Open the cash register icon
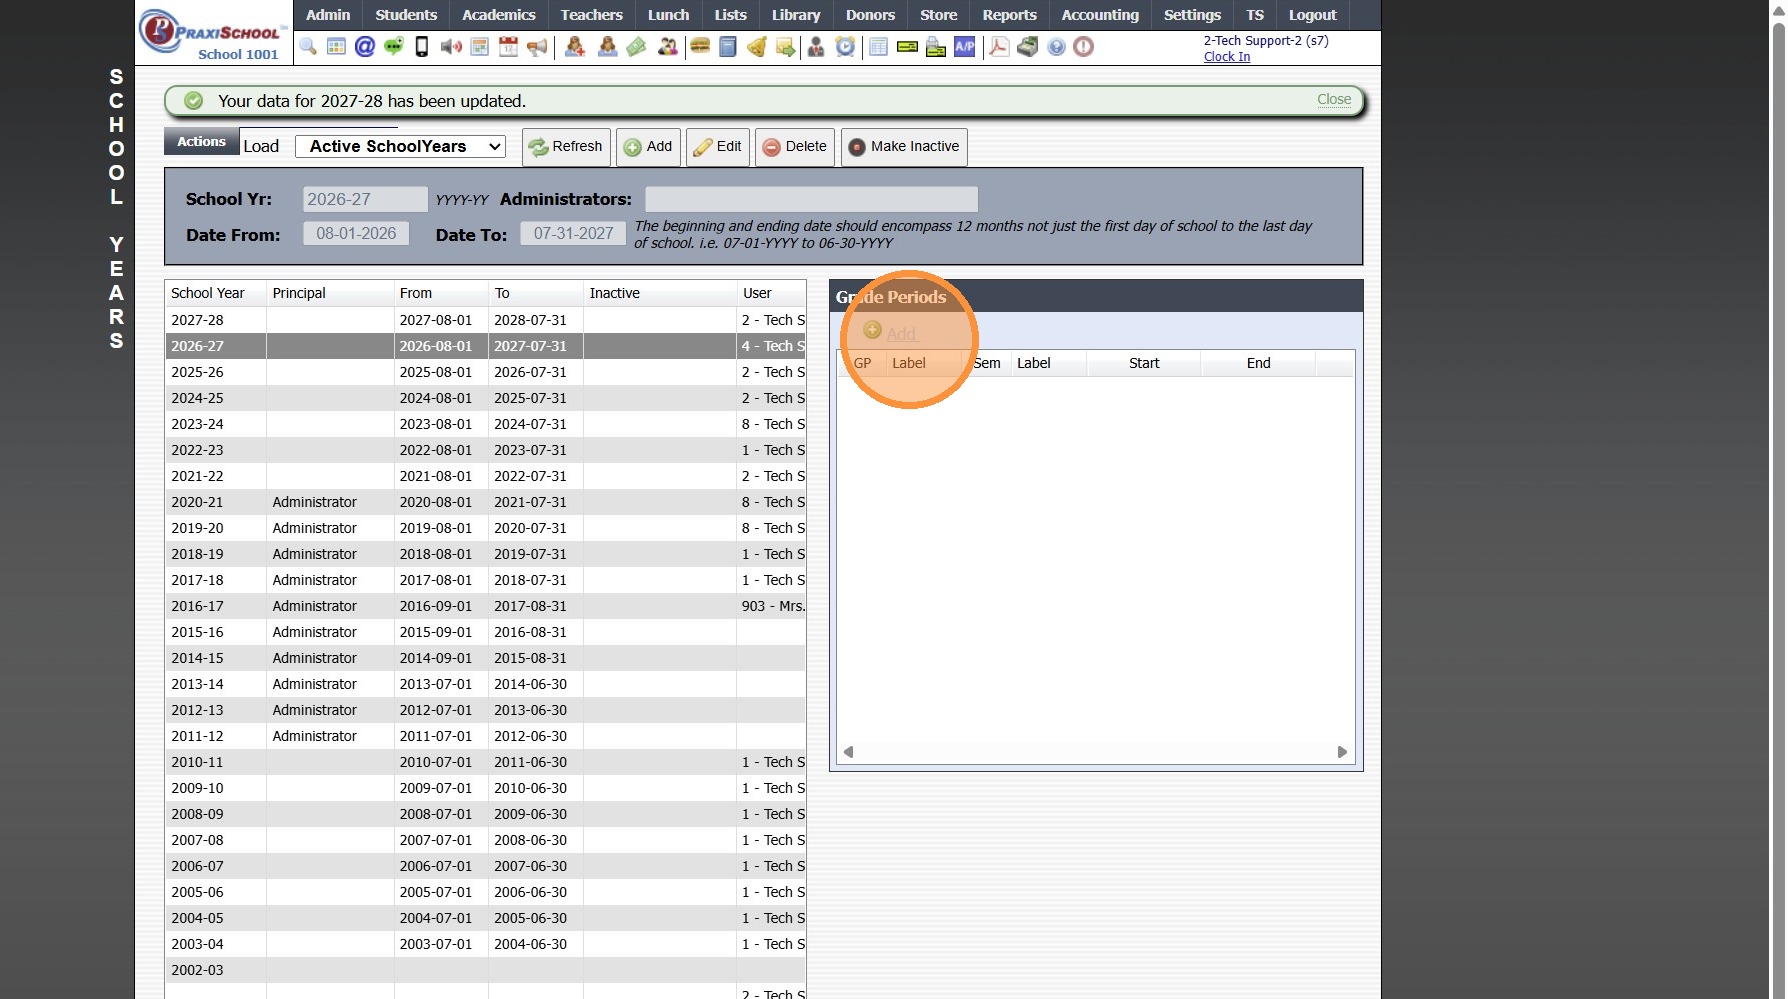 click(1028, 47)
